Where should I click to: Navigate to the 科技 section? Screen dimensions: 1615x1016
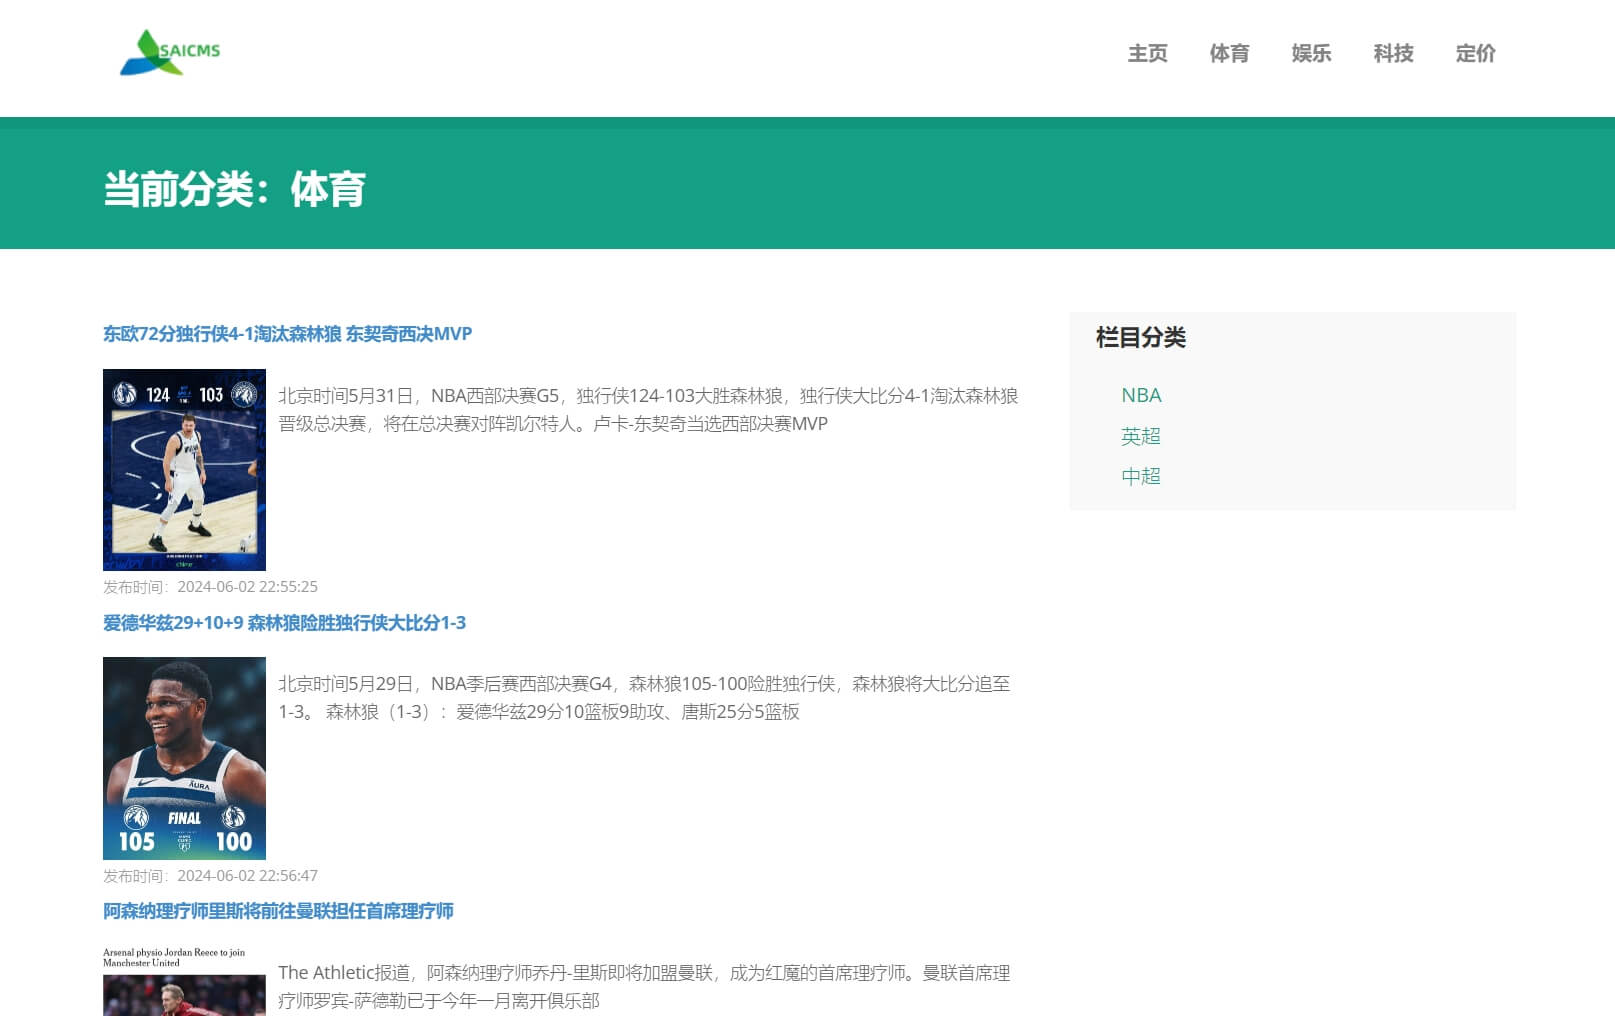(x=1393, y=55)
